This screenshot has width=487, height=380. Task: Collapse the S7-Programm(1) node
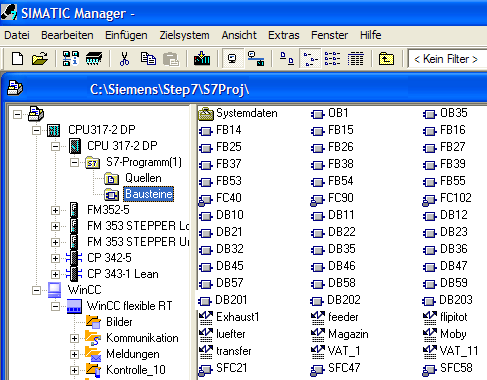(x=74, y=162)
